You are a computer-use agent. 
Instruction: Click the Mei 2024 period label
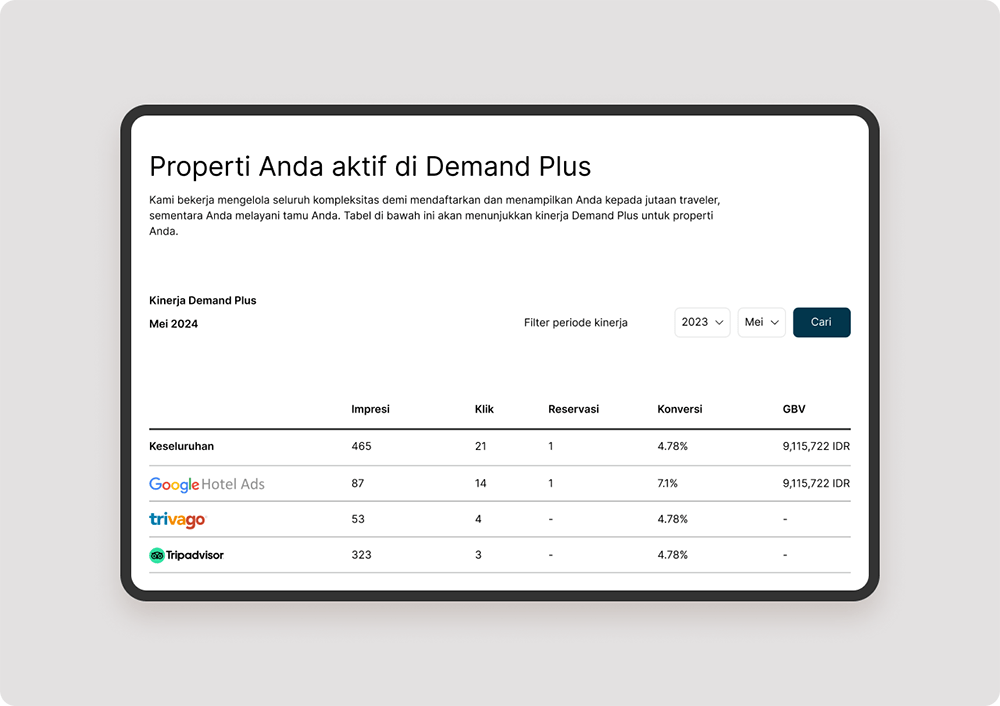[173, 323]
